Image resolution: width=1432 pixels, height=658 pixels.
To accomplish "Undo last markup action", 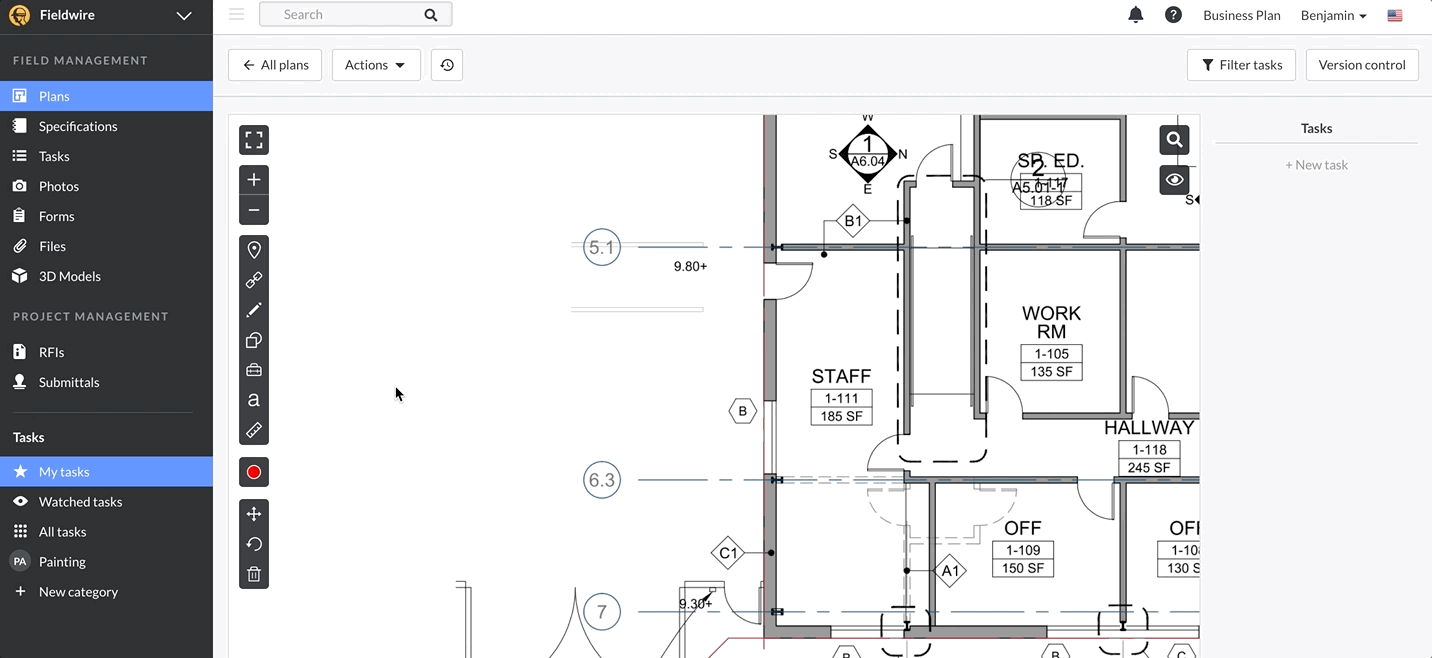I will click(254, 544).
